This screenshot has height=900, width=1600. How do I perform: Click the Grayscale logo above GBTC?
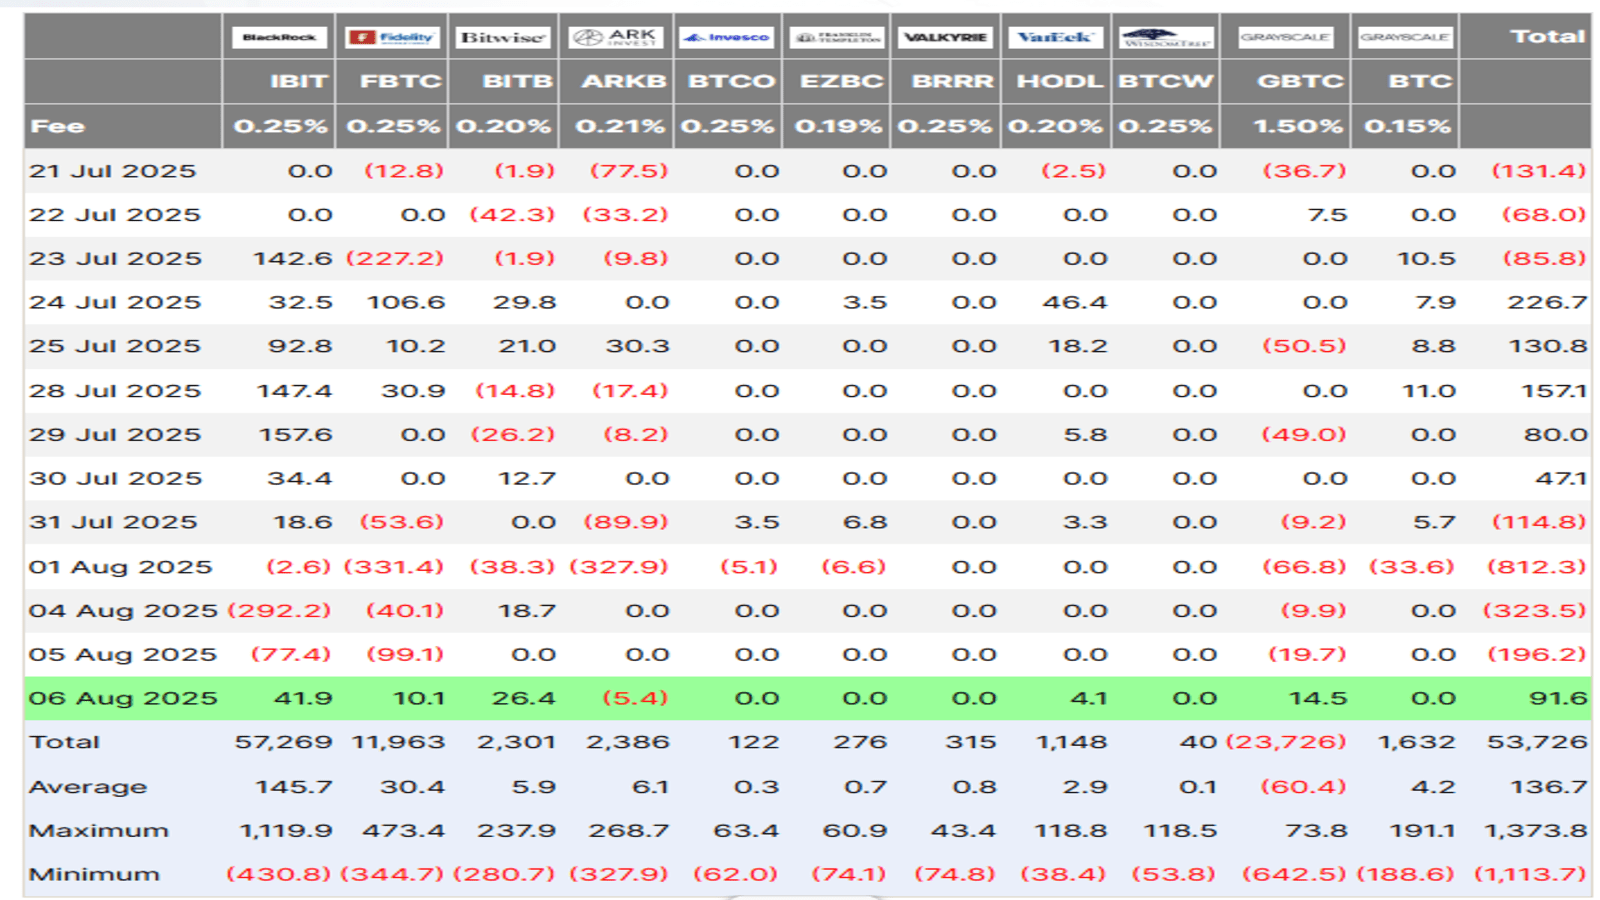click(x=1285, y=38)
